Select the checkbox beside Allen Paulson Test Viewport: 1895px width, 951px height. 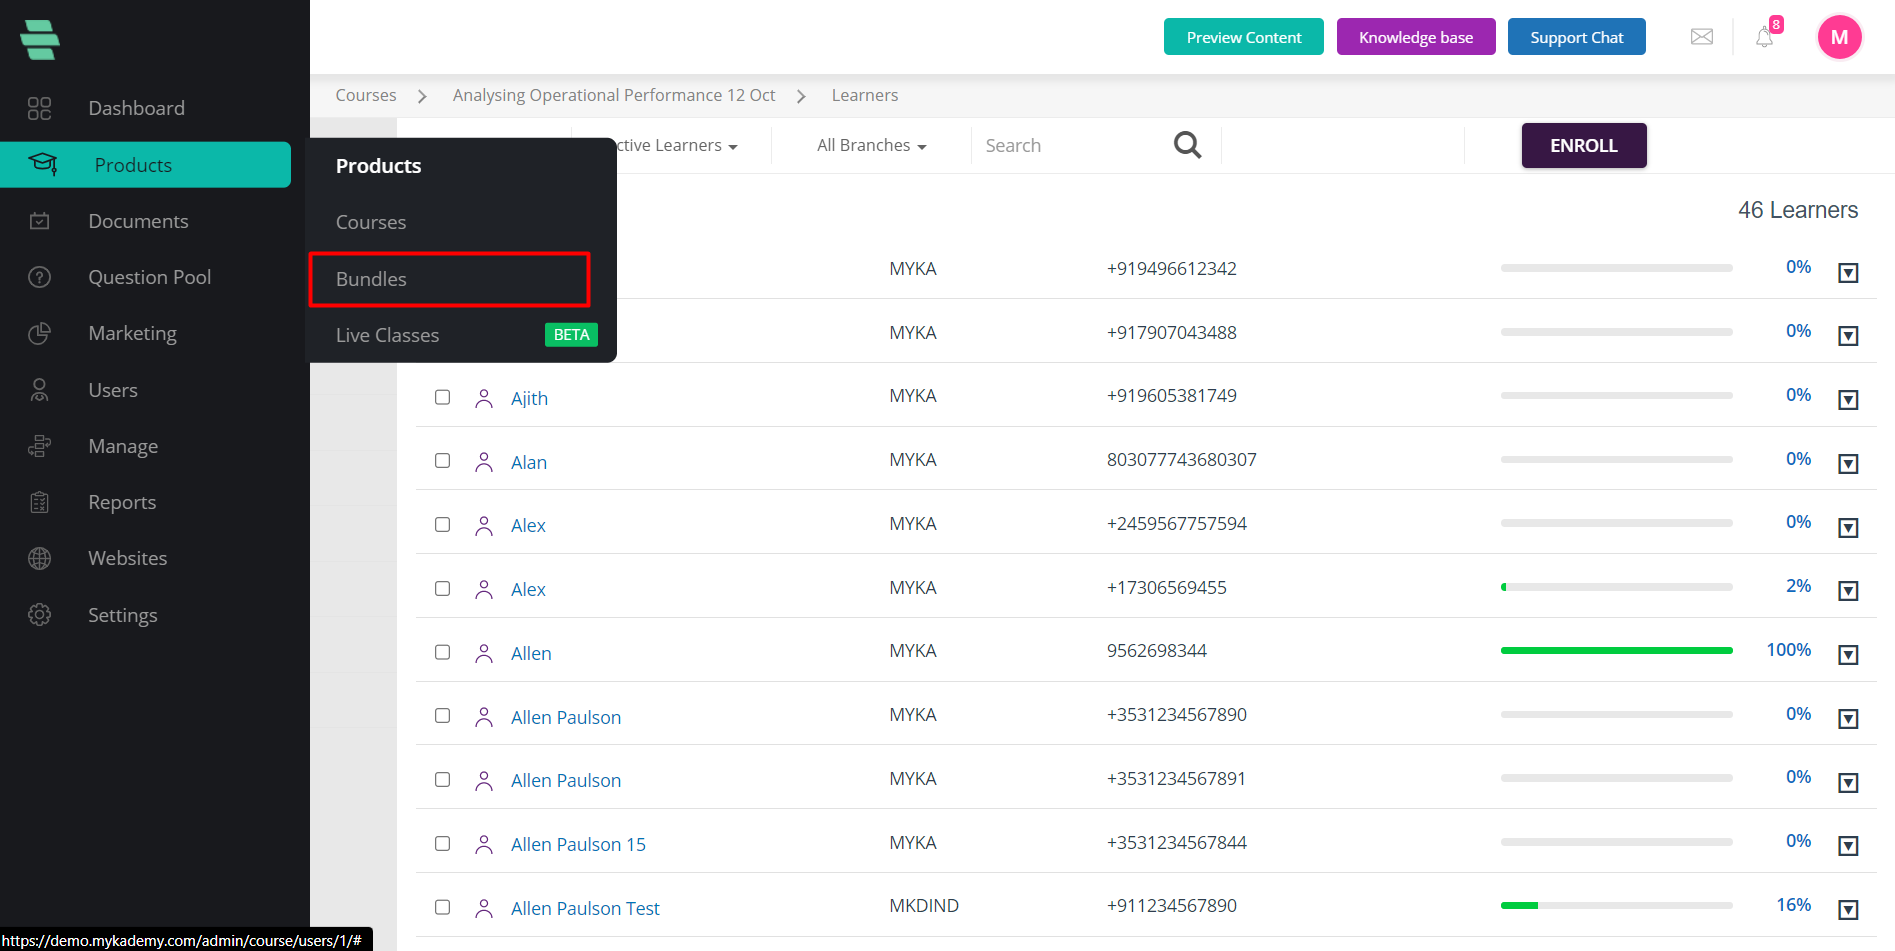pos(442,907)
